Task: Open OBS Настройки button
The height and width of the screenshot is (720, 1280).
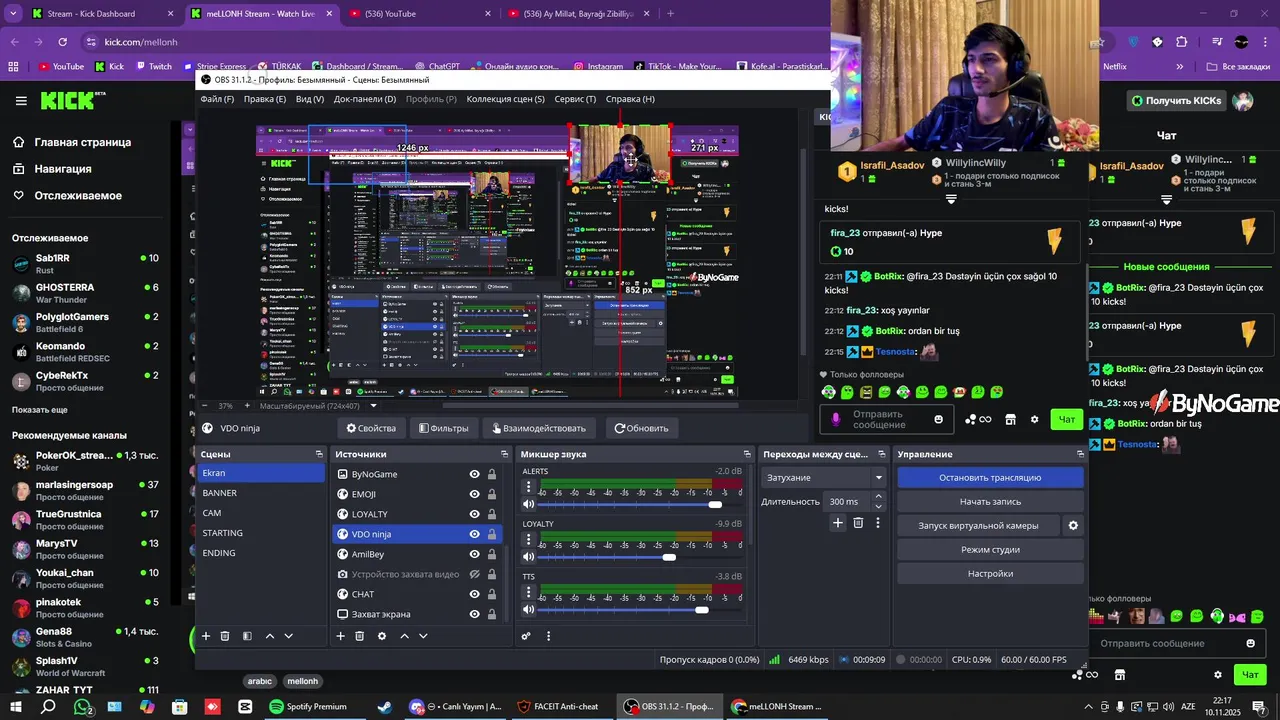Action: [990, 574]
